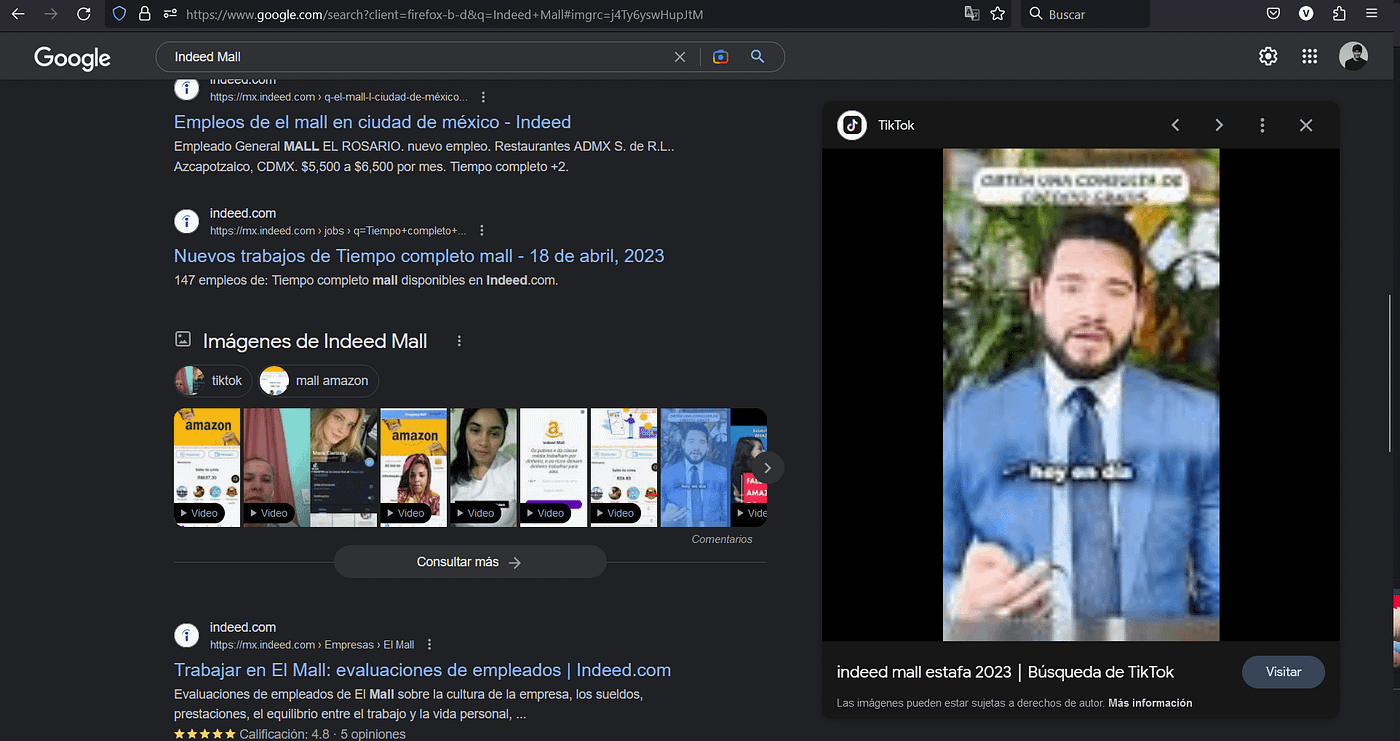Viewport: 1400px width, 741px height.
Task: Open the tracking protection shield icon
Action: coord(120,14)
